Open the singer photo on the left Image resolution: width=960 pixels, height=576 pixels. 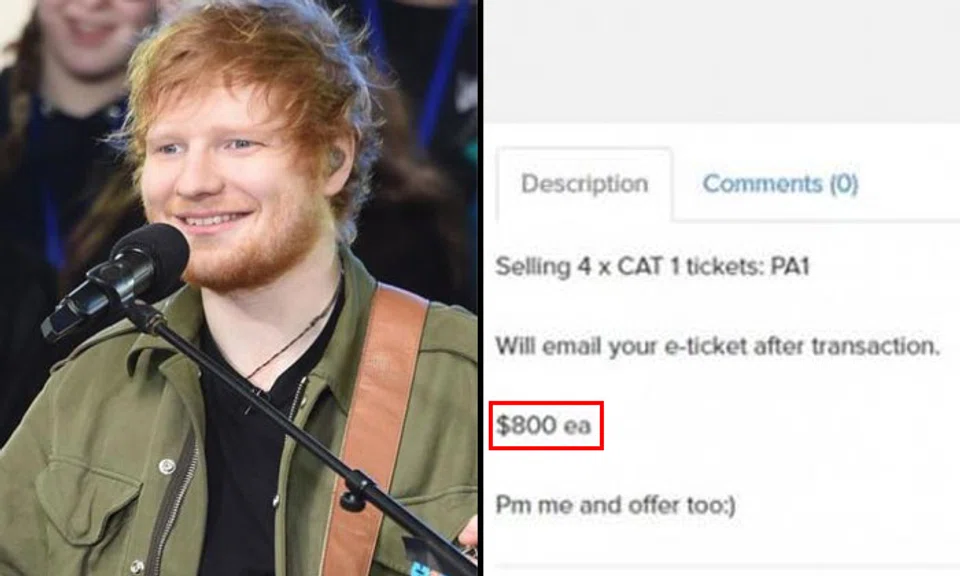click(239, 288)
